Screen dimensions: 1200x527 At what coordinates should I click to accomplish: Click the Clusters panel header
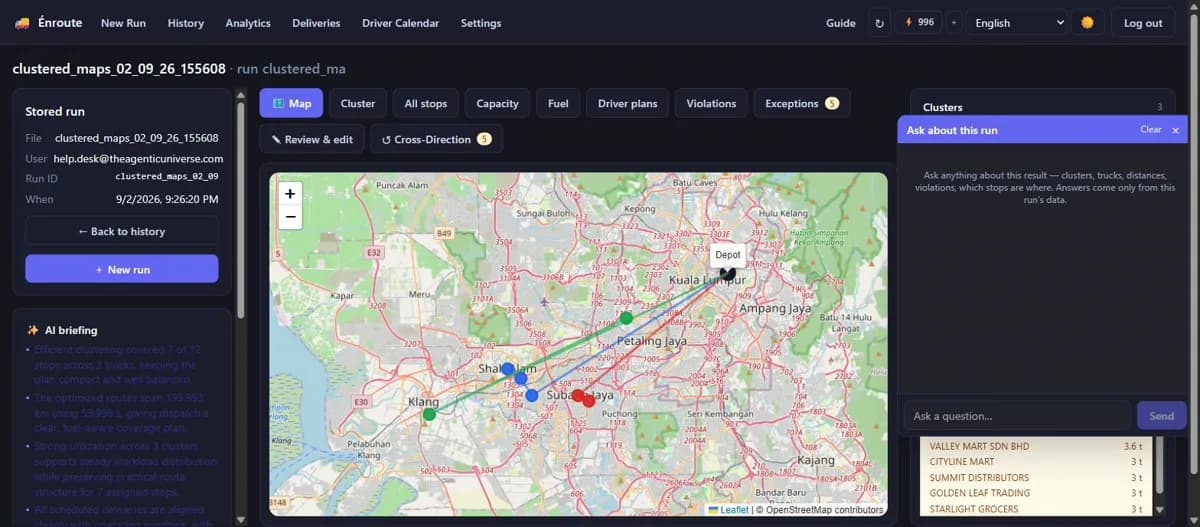point(1042,106)
